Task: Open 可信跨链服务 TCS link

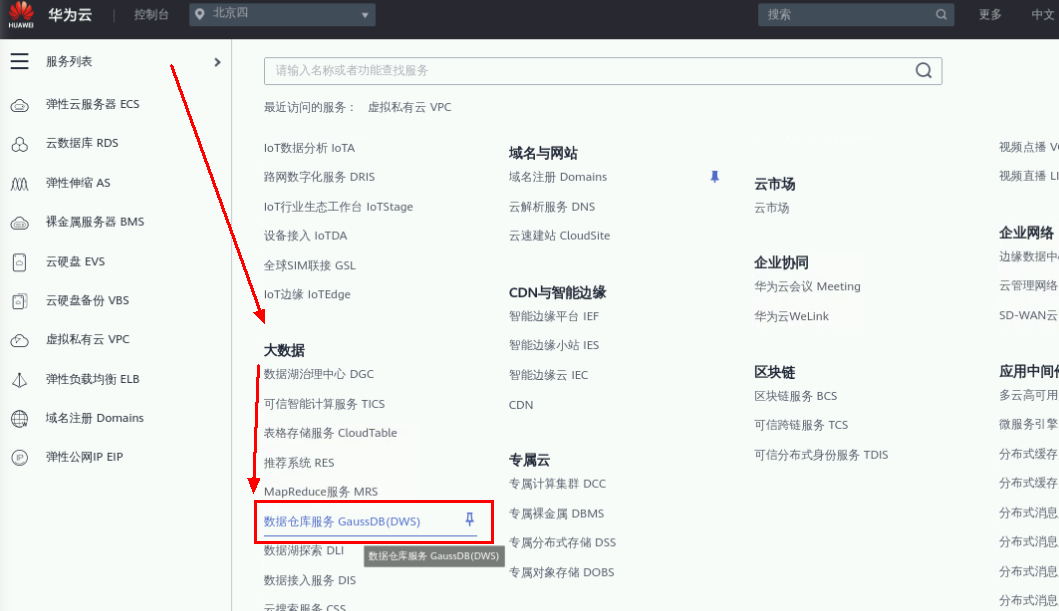Action: tap(801, 425)
